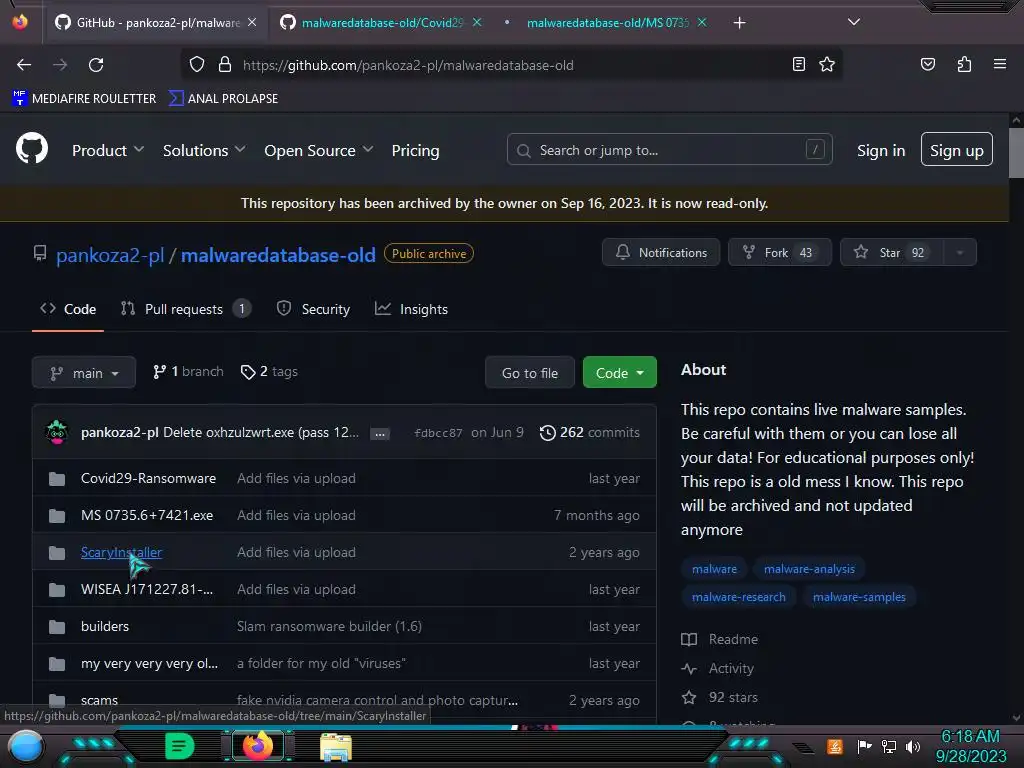Open MEDIAFIRE ROULETTER bookmark
1024x768 pixels.
(x=84, y=99)
